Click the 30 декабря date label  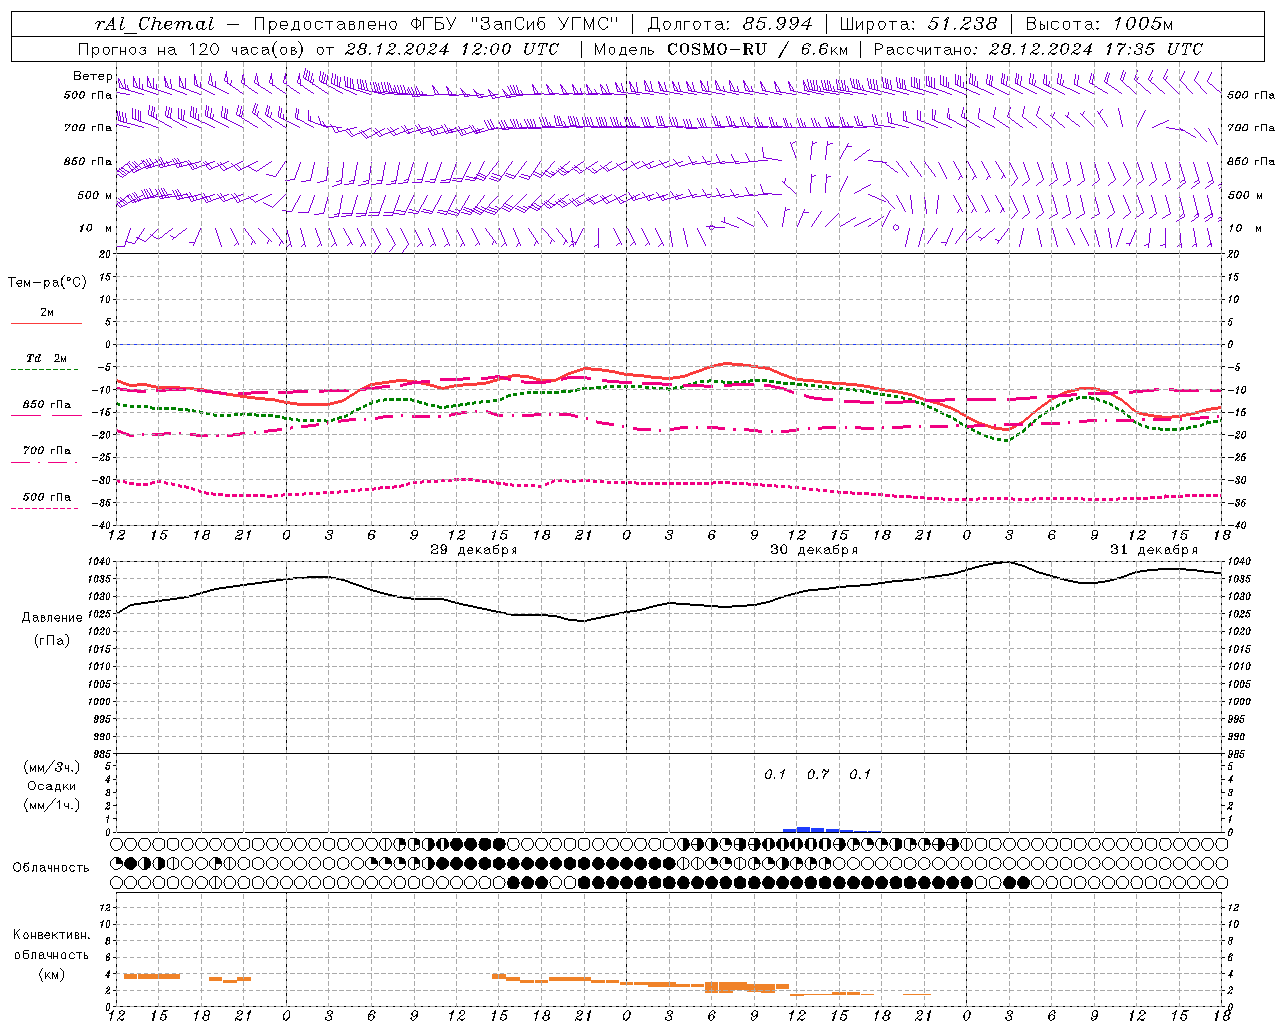pos(814,550)
